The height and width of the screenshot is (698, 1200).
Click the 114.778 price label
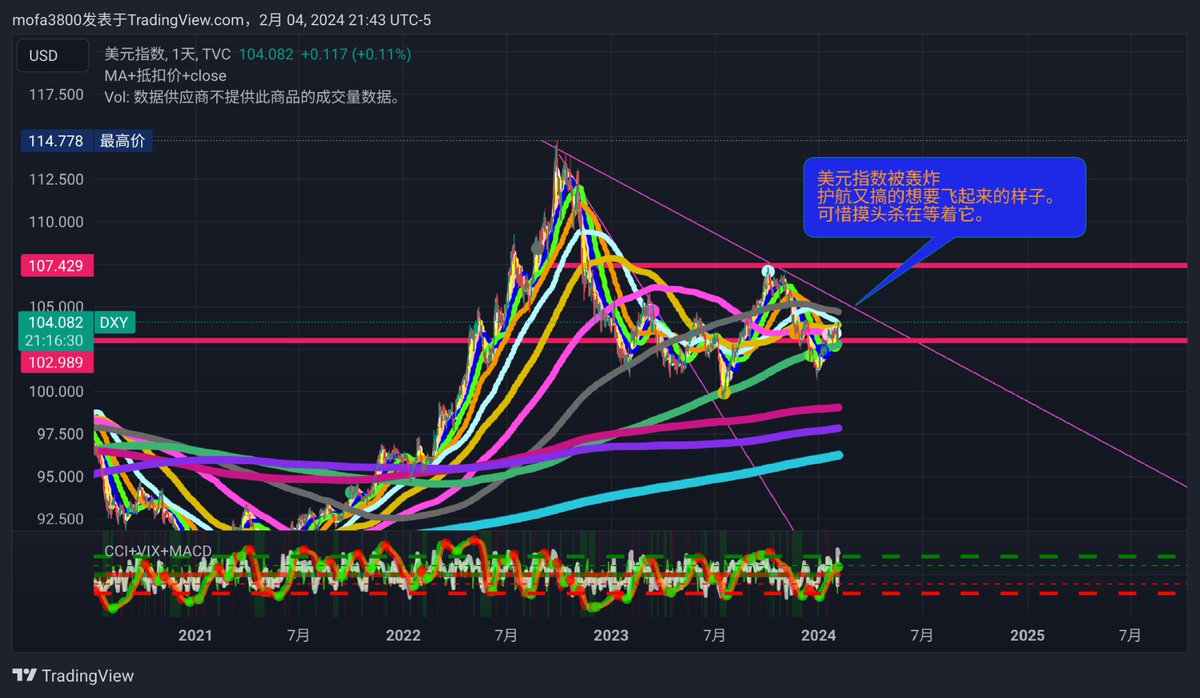point(55,141)
